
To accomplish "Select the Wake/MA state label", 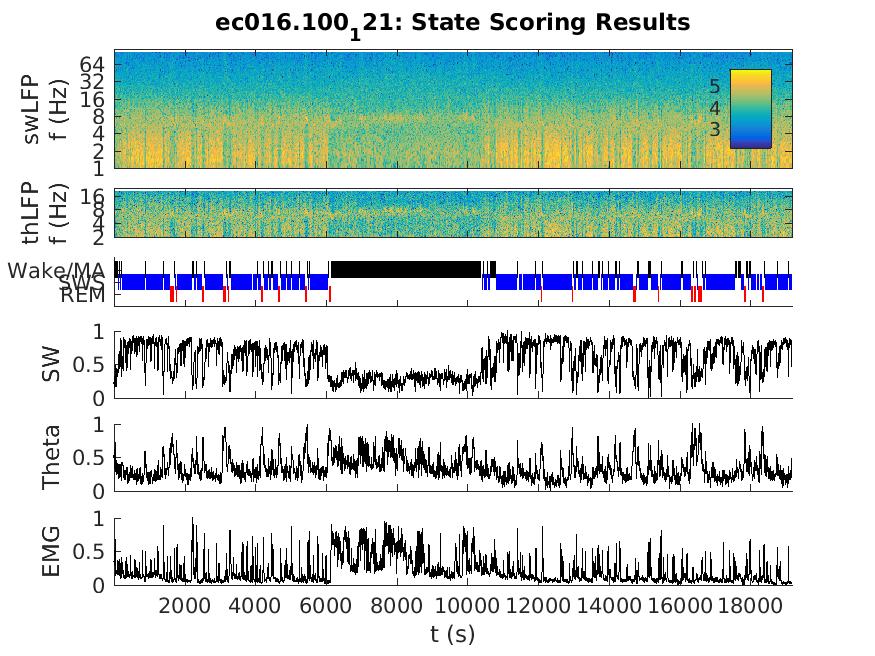I will pos(57,270).
